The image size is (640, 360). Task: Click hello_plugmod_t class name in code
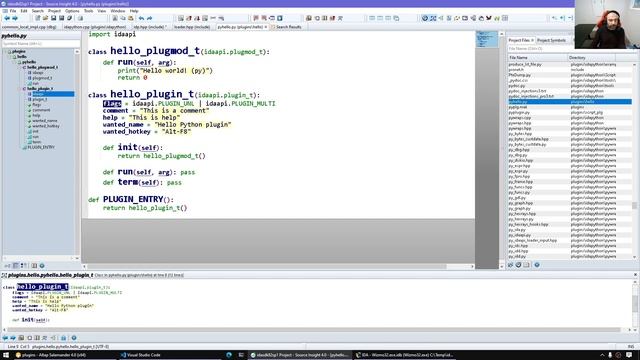click(155, 51)
